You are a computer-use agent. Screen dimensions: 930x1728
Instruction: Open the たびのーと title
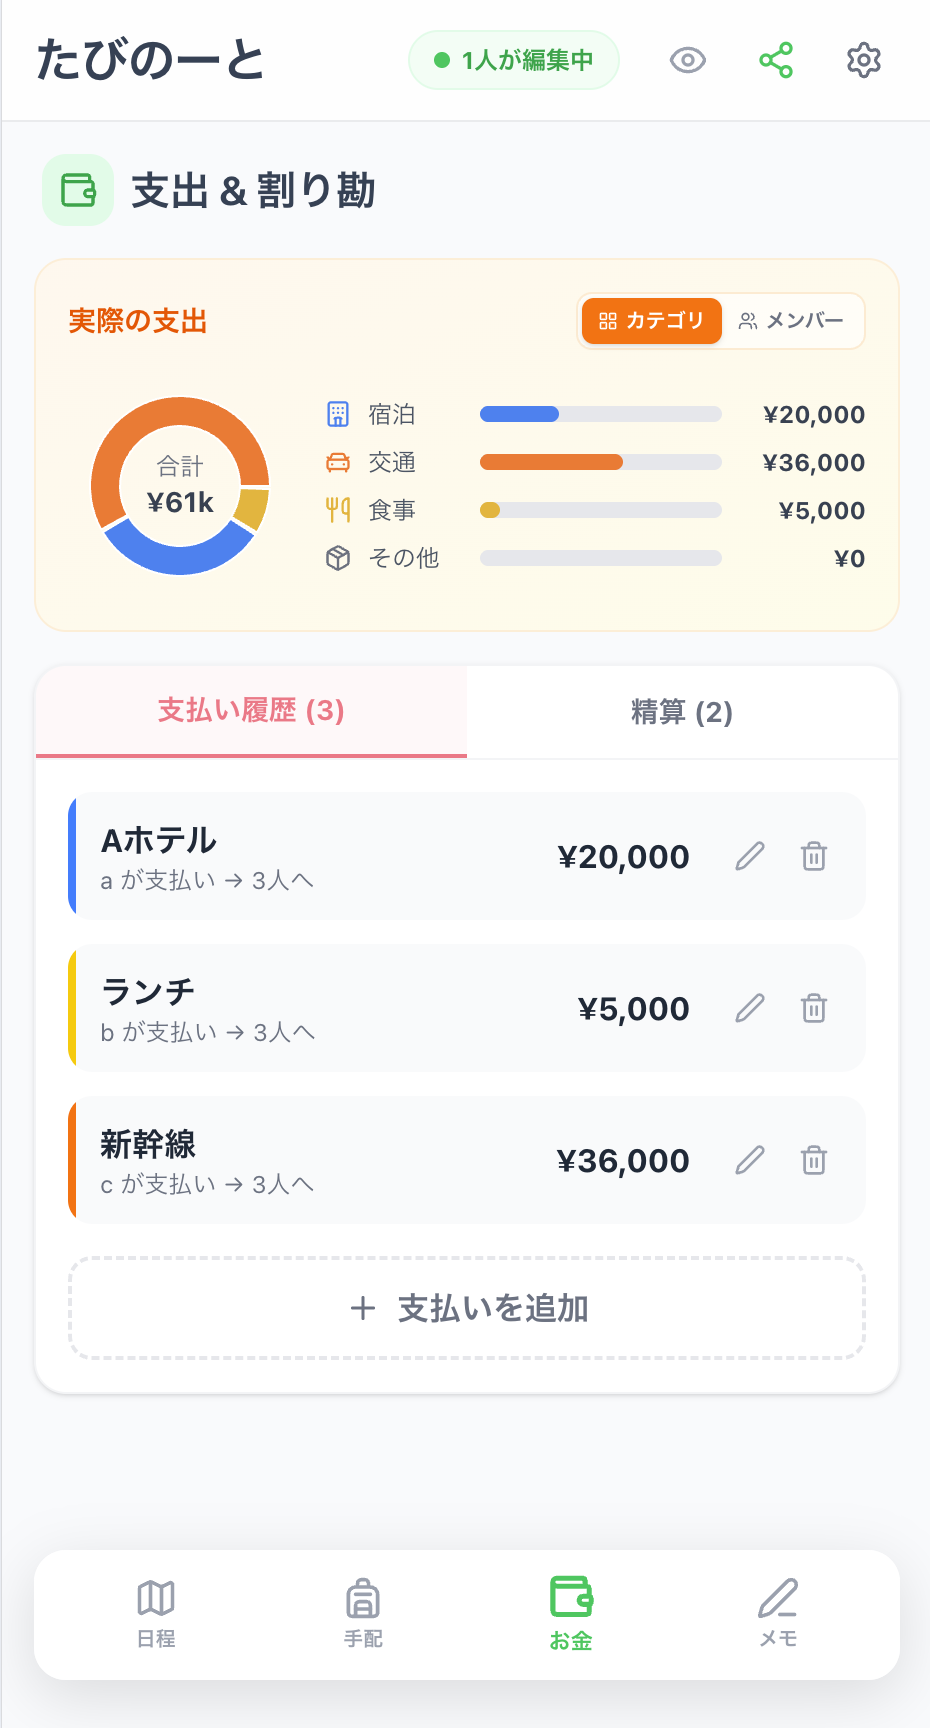(150, 58)
